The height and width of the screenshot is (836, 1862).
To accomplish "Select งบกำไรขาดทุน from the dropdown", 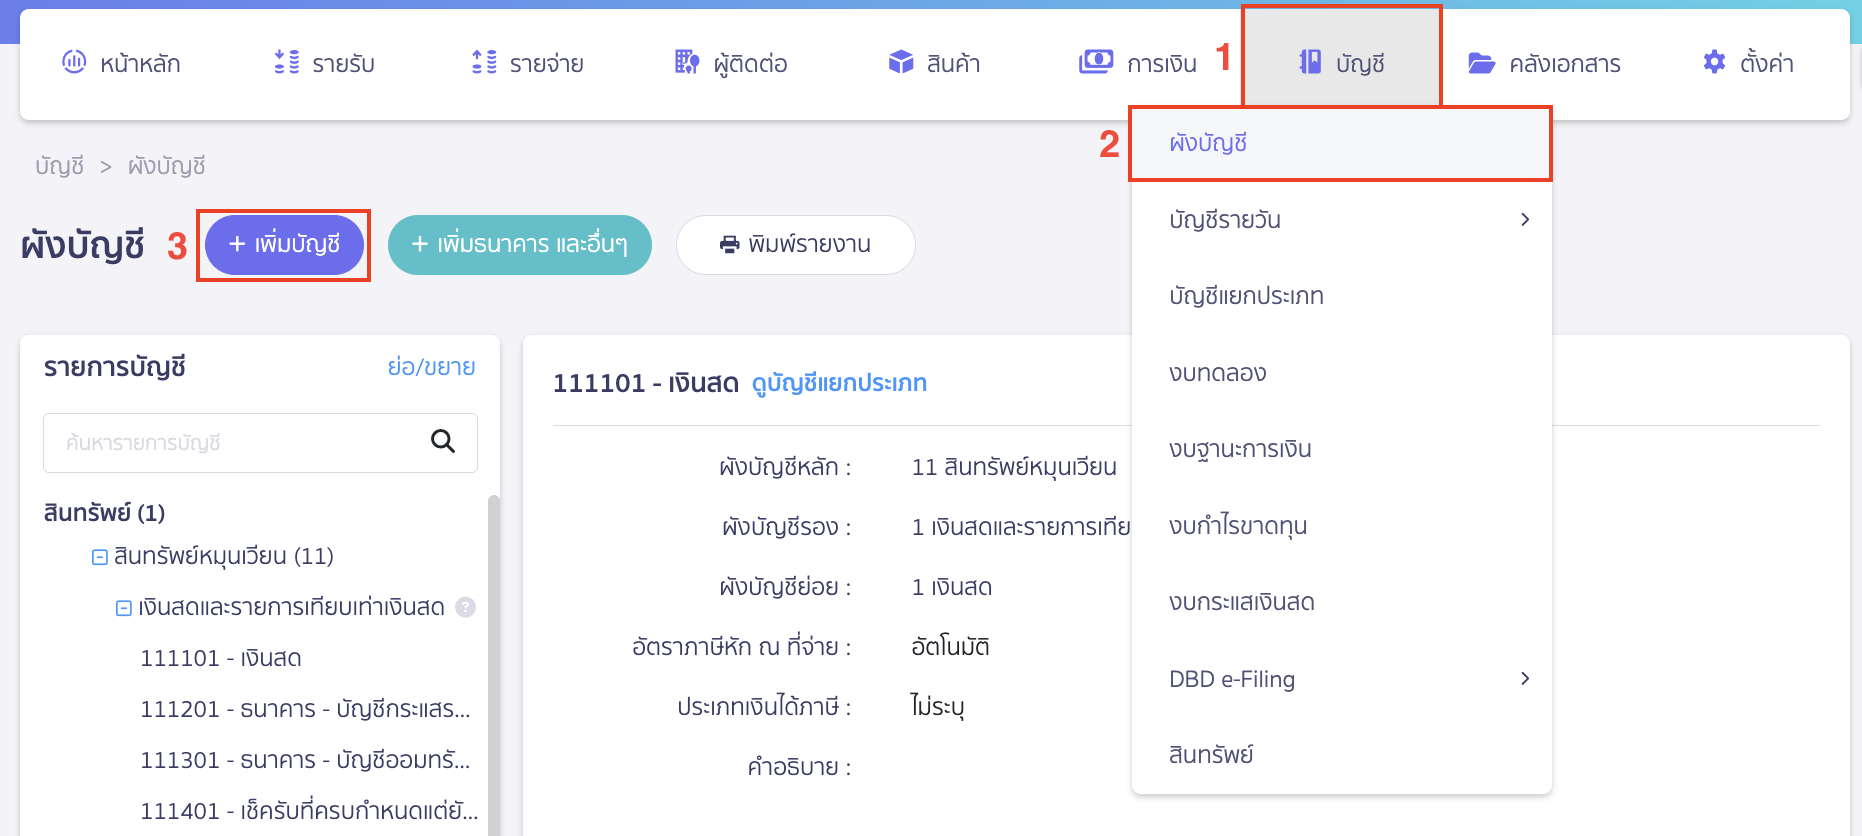I will (1341, 526).
